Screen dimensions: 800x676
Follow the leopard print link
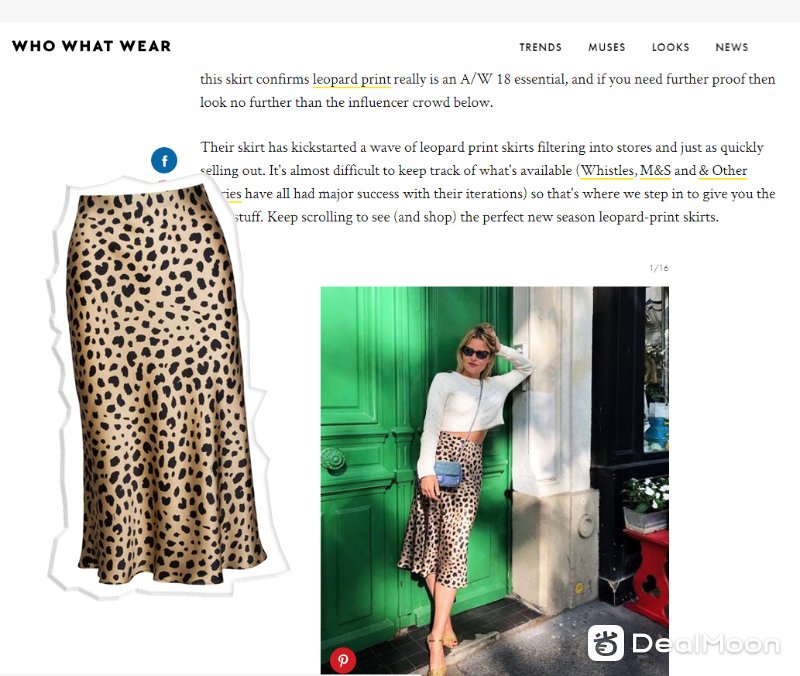[352, 80]
